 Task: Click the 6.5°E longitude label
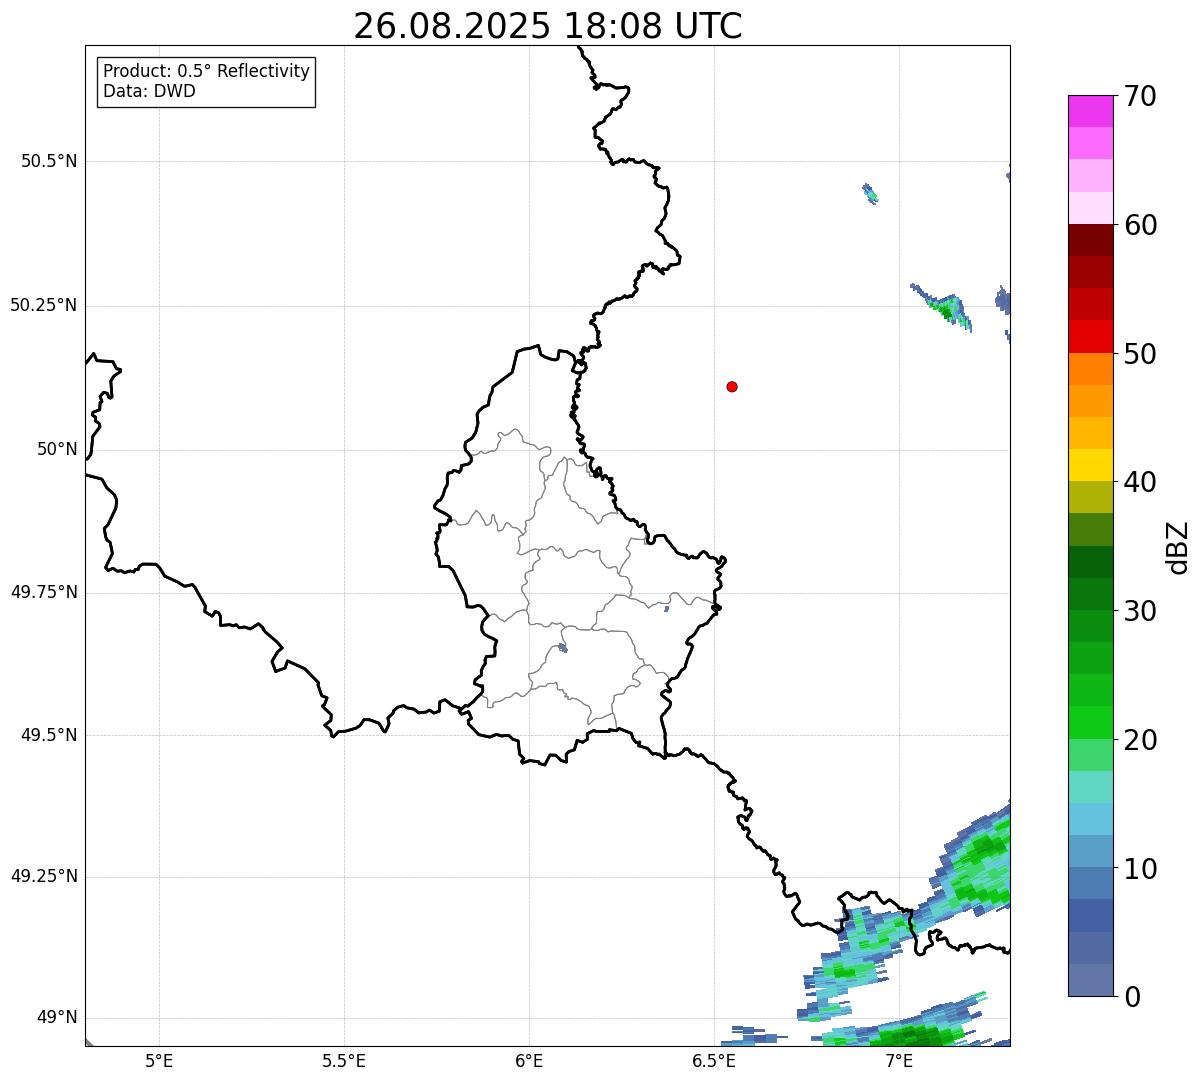714,1061
